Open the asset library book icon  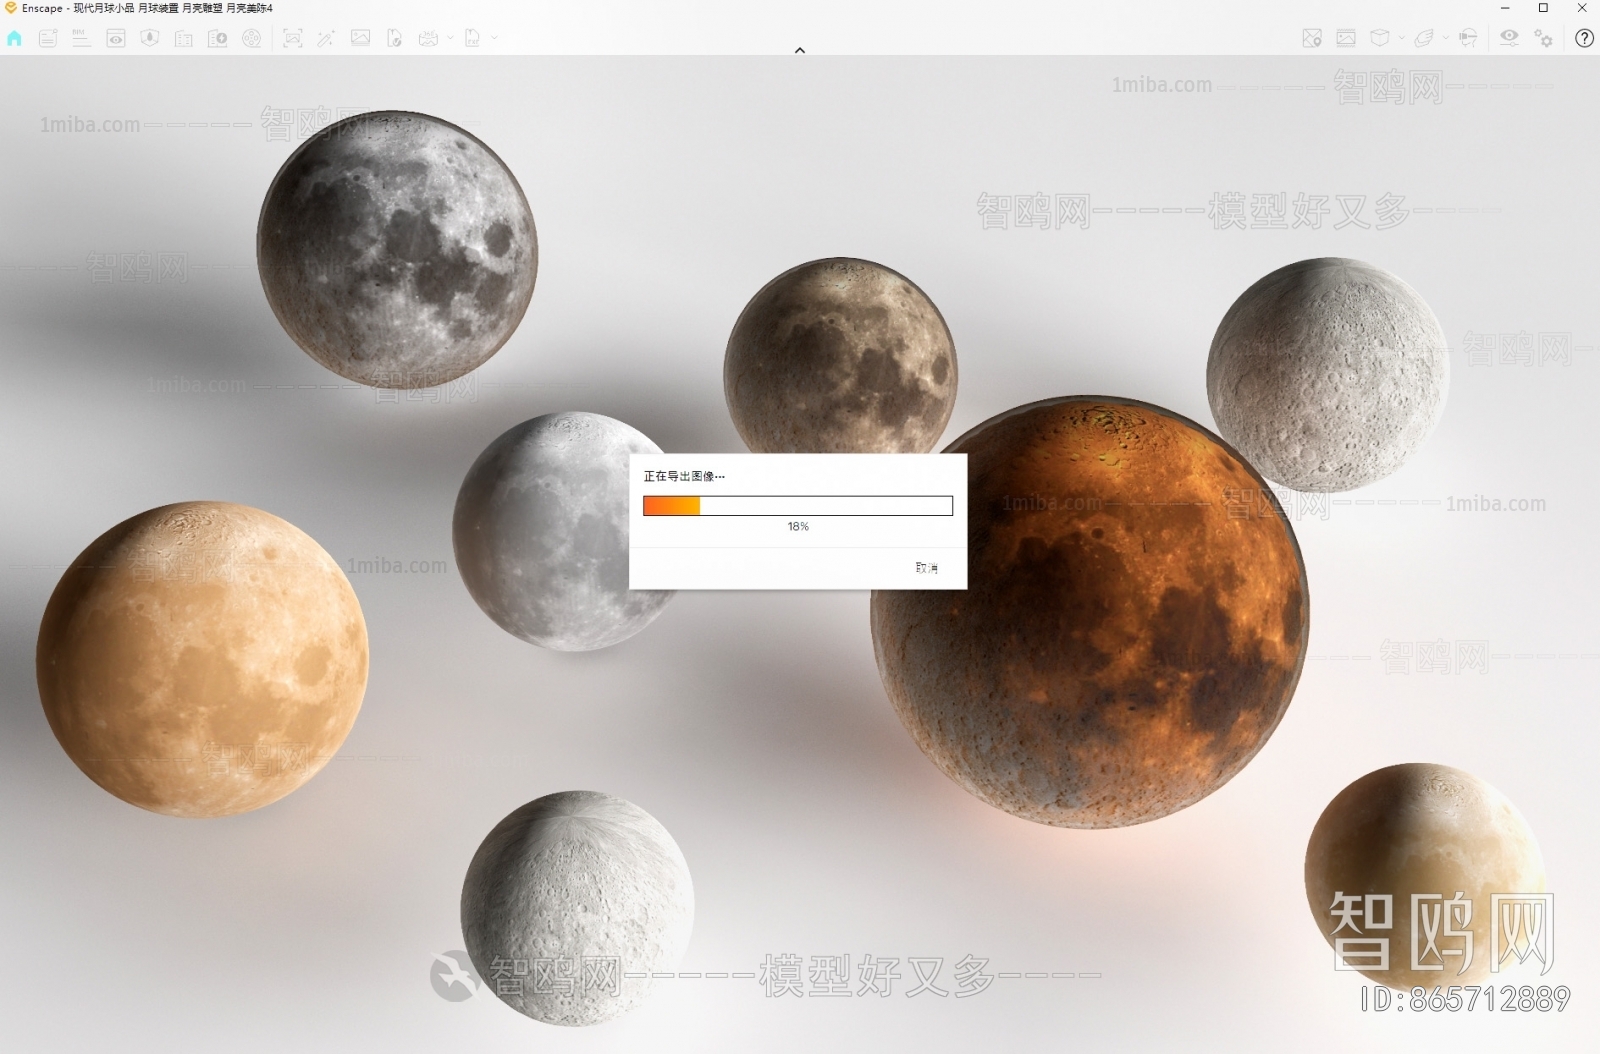(x=183, y=38)
